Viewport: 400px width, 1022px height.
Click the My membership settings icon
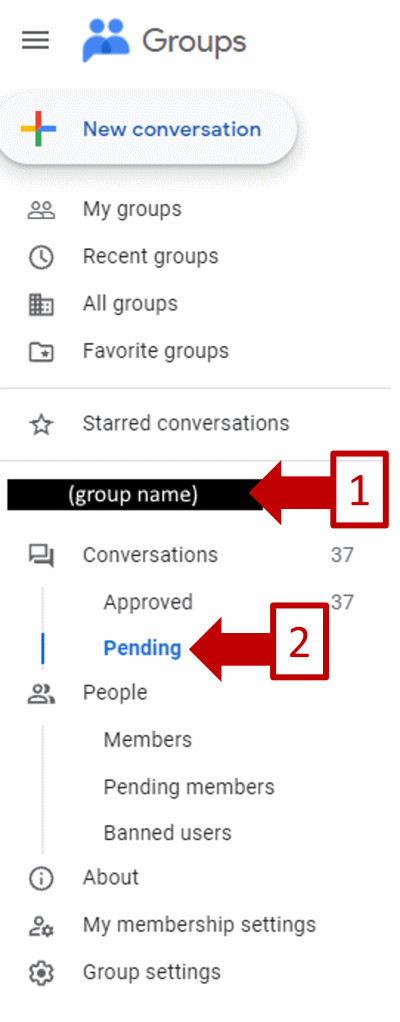coord(41,926)
